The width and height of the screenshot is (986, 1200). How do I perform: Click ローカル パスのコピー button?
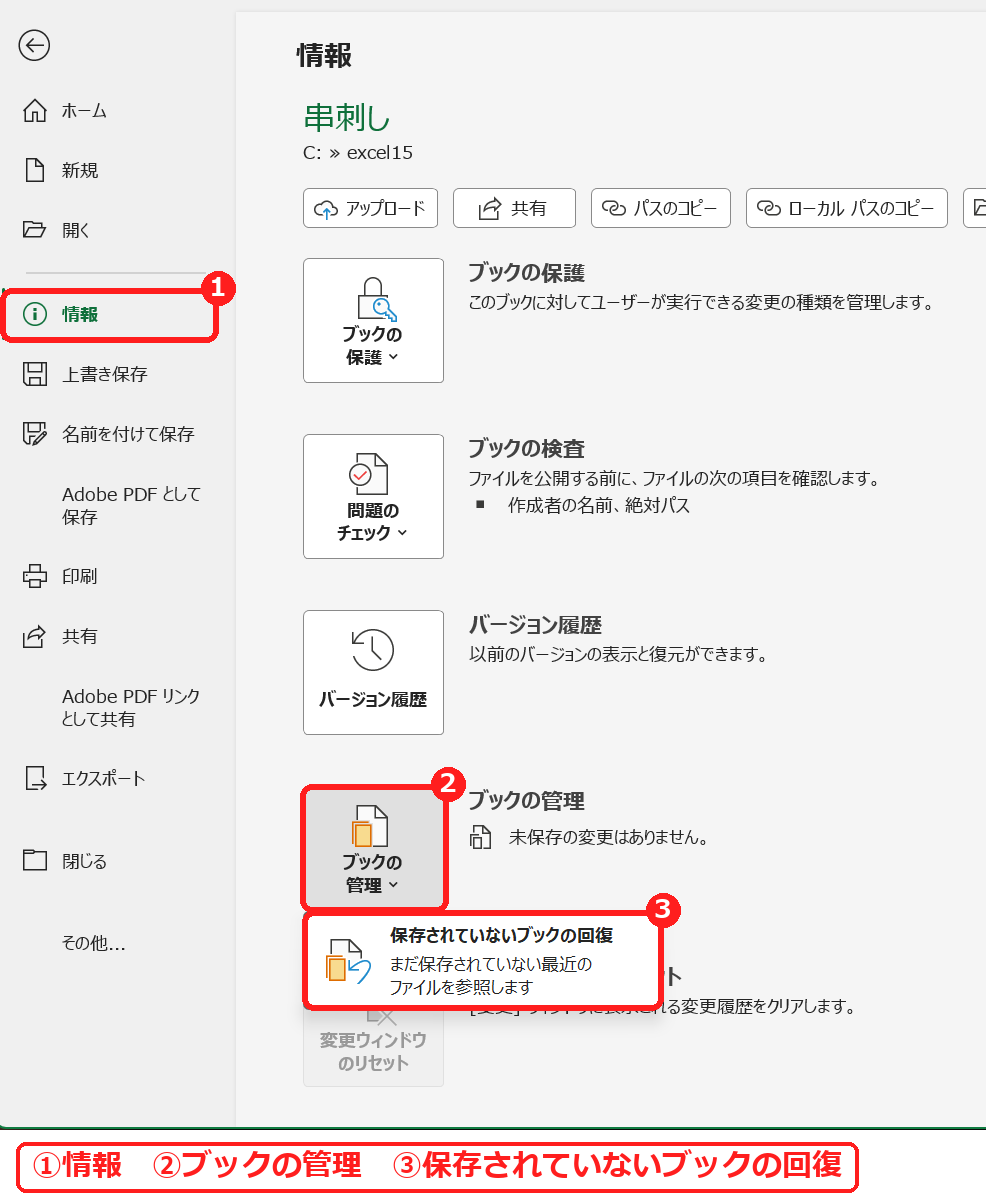click(x=847, y=208)
